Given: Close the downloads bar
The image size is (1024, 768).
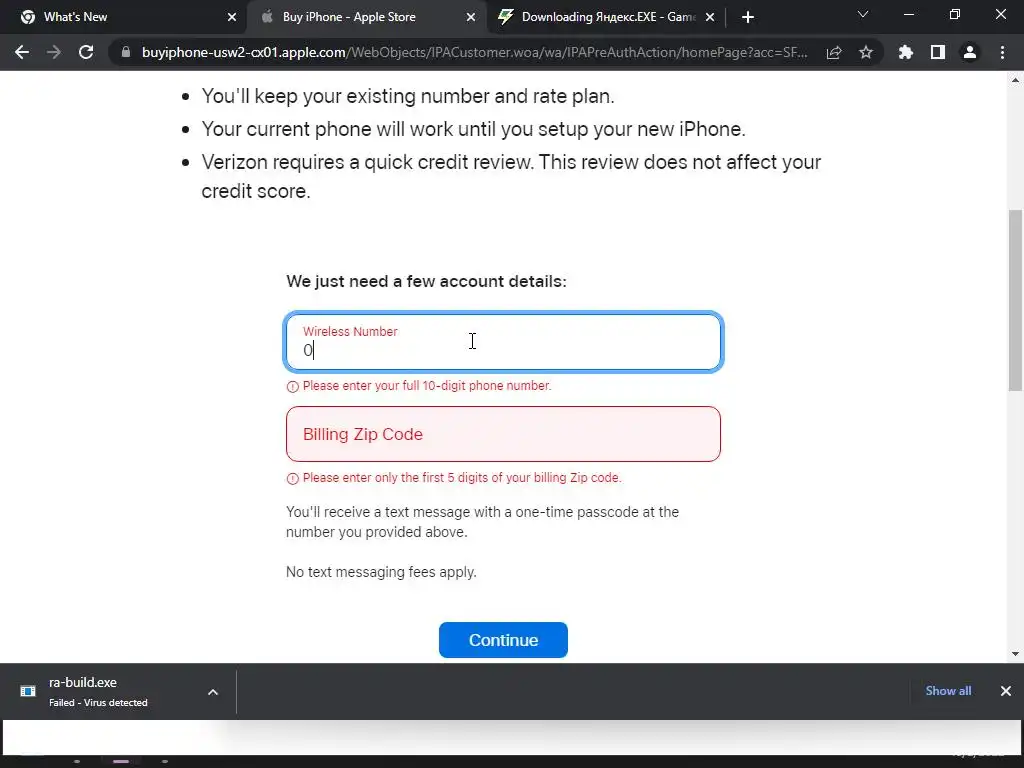Looking at the screenshot, I should [1006, 691].
